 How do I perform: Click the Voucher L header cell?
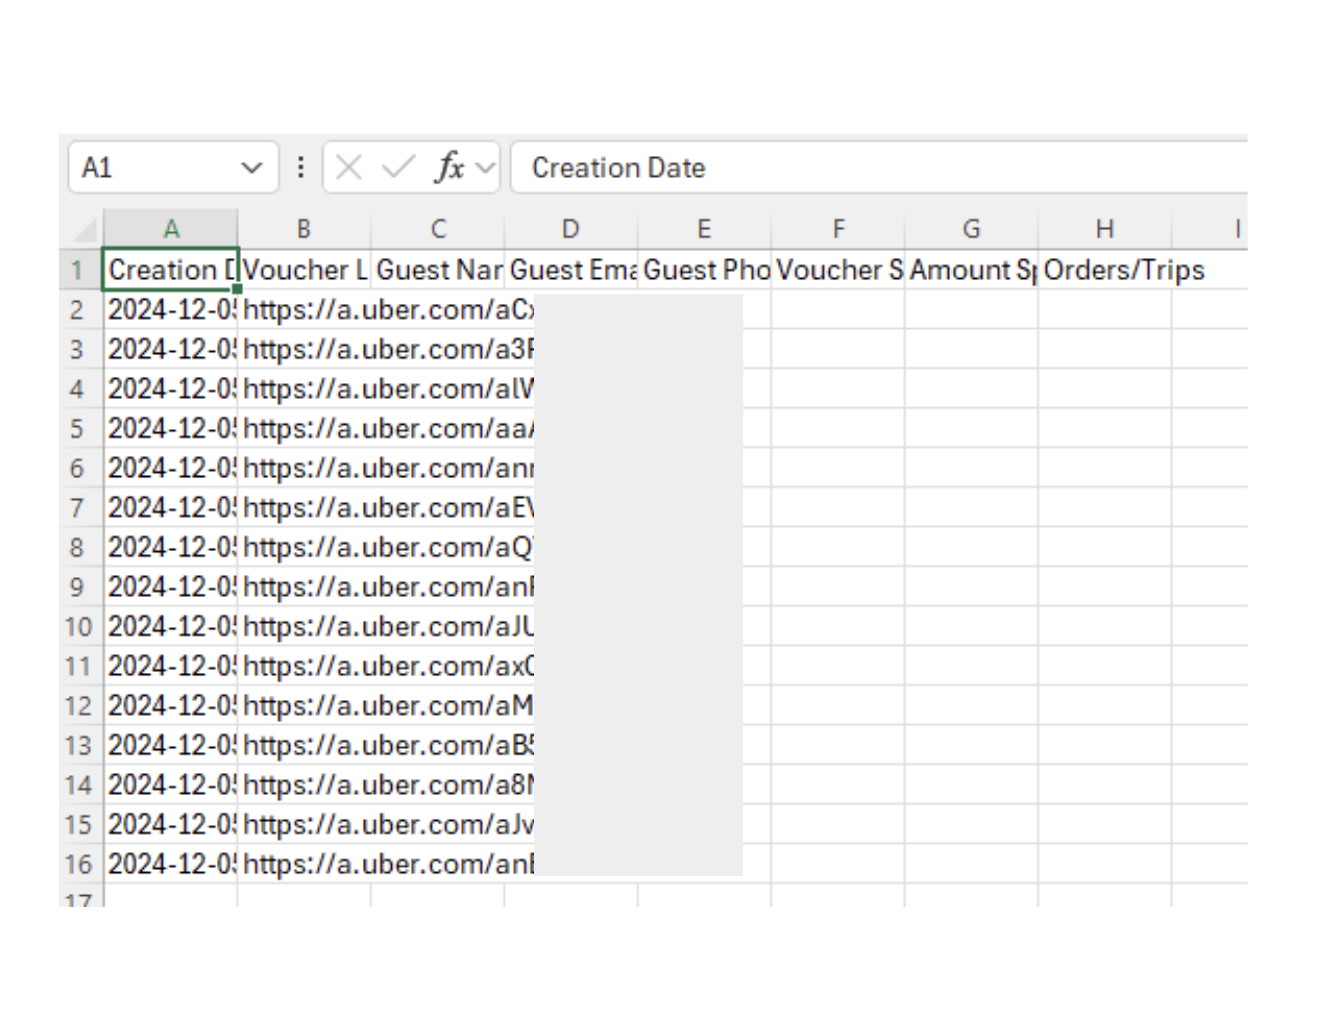304,270
